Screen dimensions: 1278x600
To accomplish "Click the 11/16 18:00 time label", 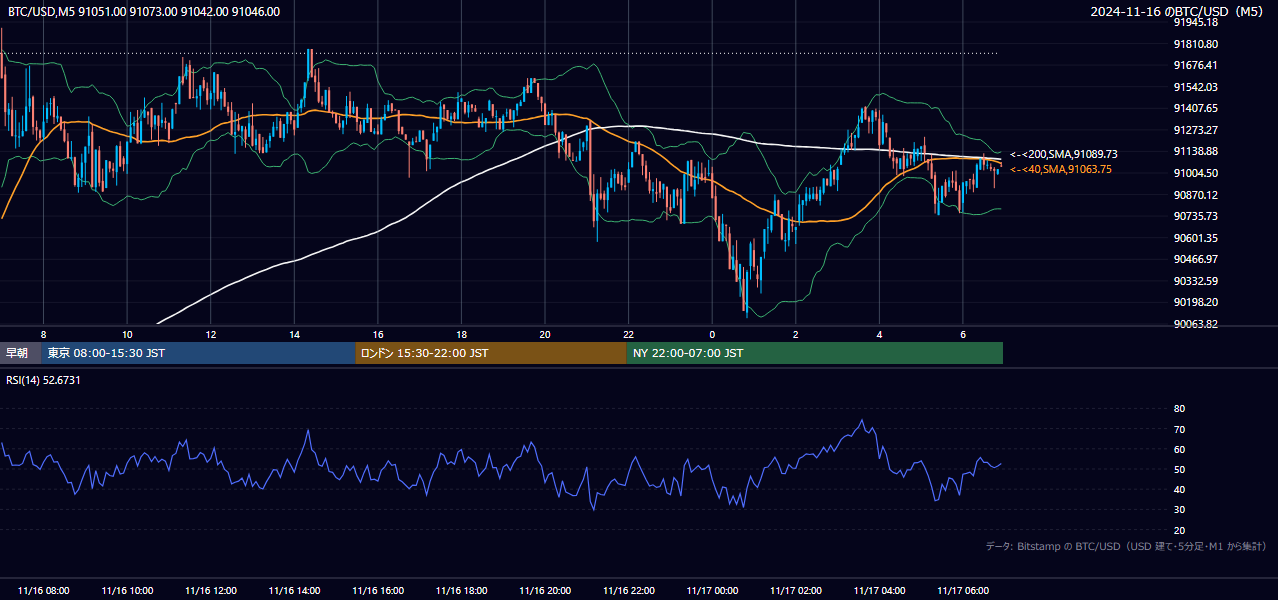I will 461,591.
